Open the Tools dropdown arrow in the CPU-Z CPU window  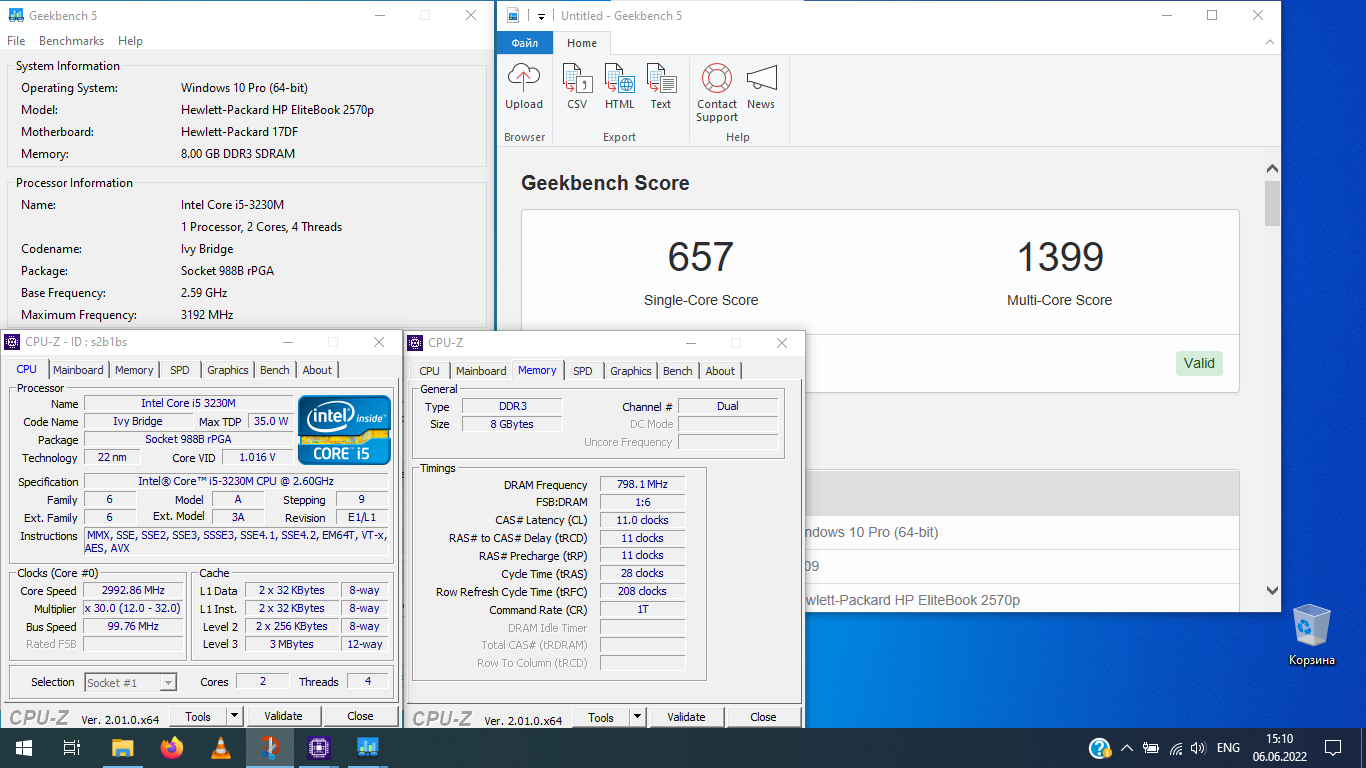[x=234, y=716]
